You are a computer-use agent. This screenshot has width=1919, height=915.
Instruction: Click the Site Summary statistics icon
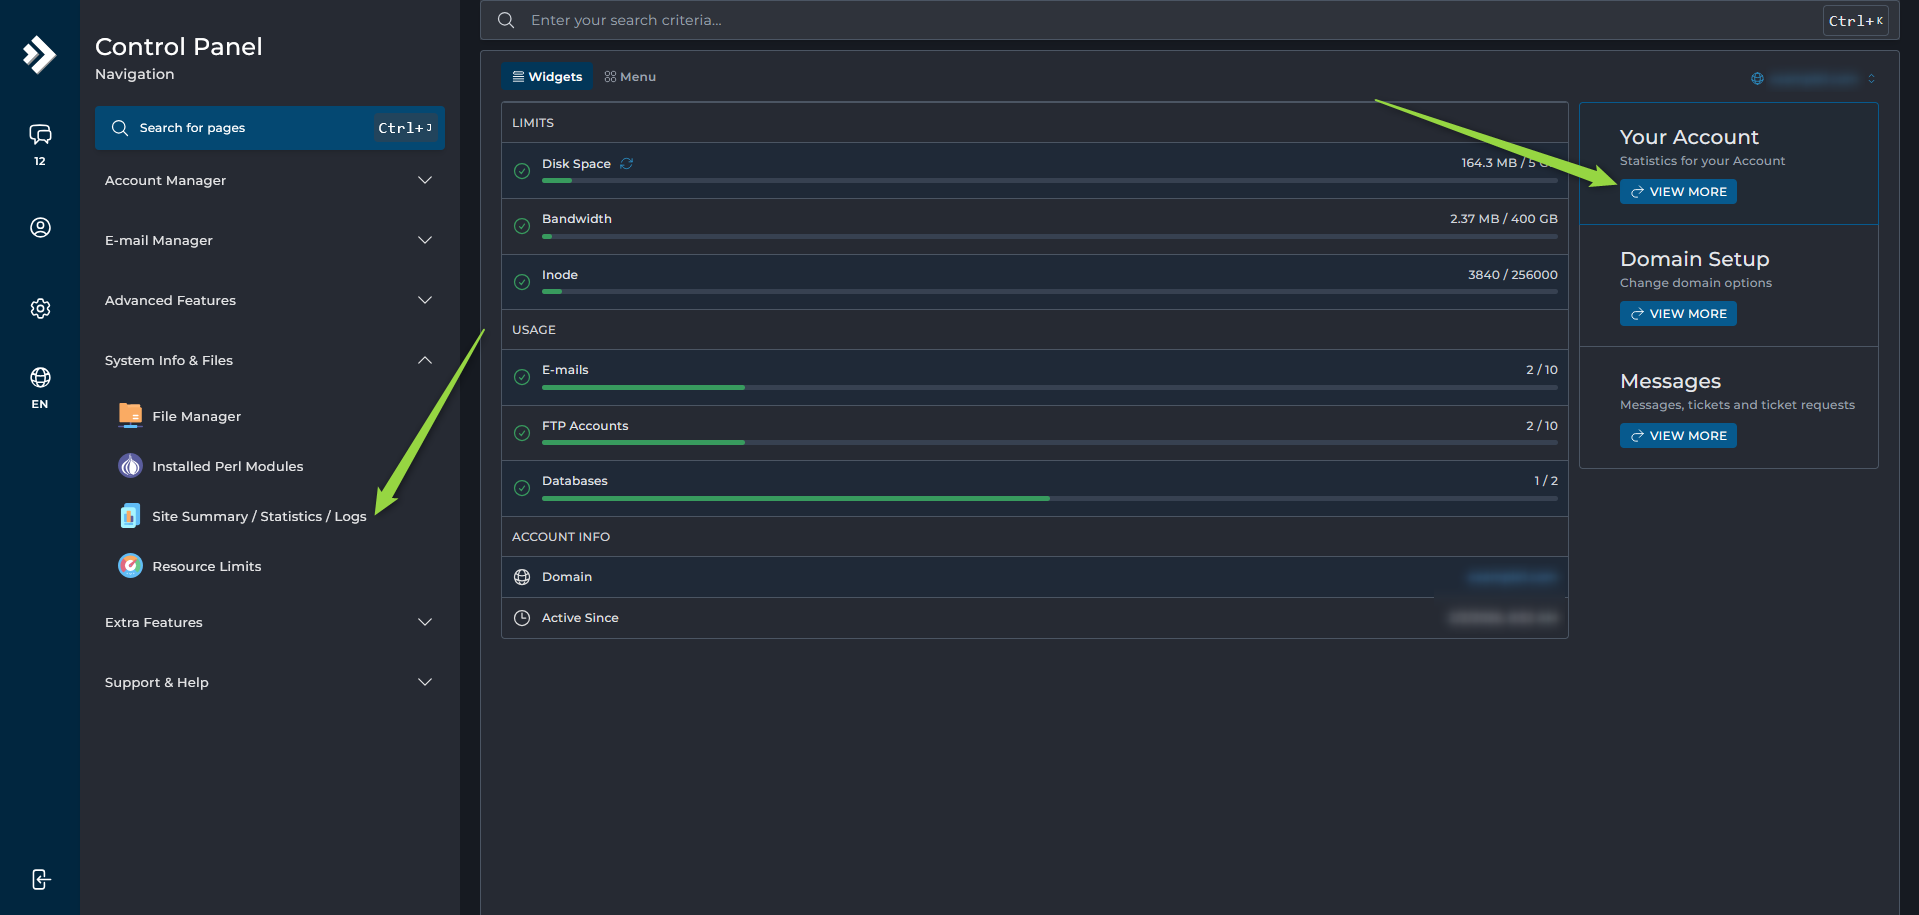130,515
